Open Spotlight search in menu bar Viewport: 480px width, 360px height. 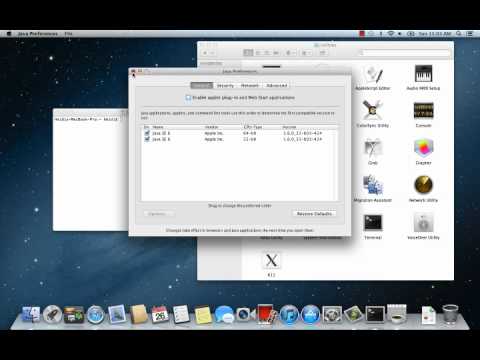pos(459,34)
